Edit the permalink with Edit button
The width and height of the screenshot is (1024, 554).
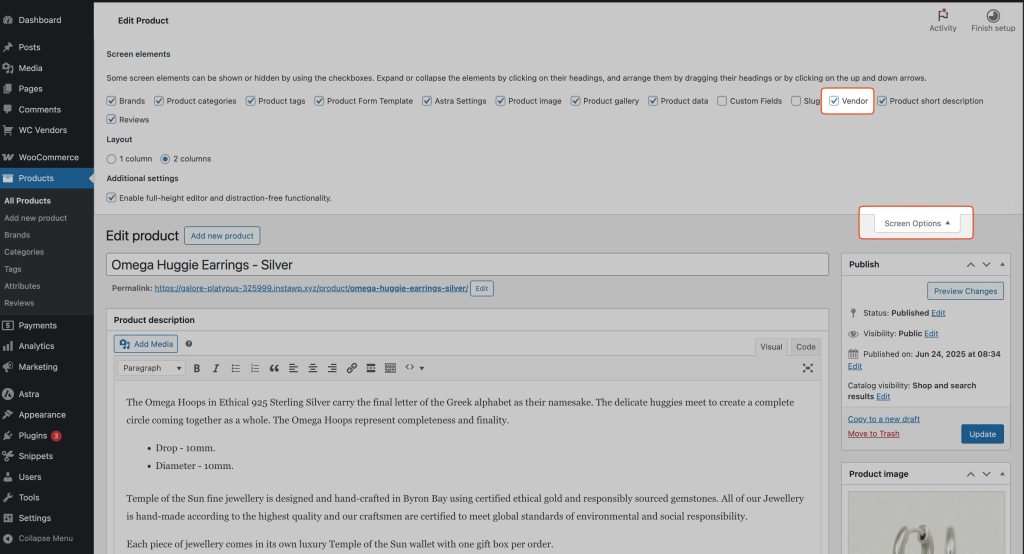[x=481, y=288]
